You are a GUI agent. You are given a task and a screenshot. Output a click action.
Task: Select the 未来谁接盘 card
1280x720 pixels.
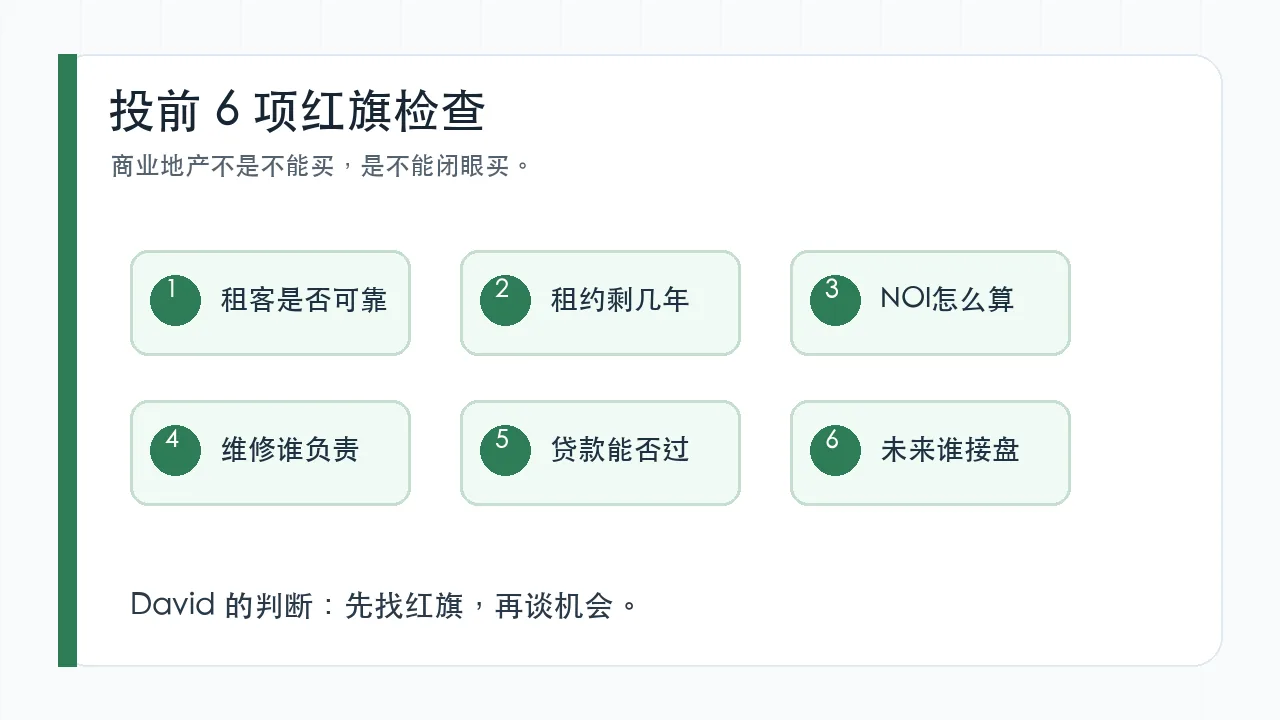pyautogui.click(x=931, y=453)
